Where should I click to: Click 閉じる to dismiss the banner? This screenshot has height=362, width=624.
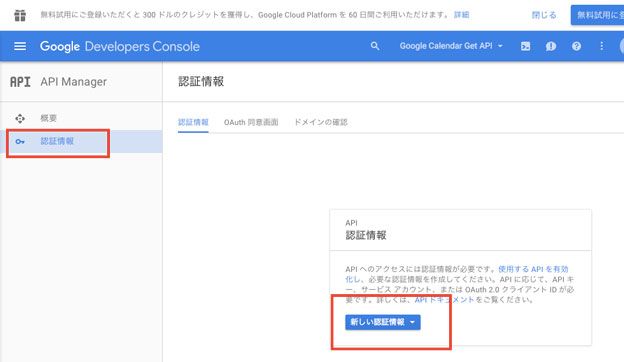pyautogui.click(x=544, y=15)
